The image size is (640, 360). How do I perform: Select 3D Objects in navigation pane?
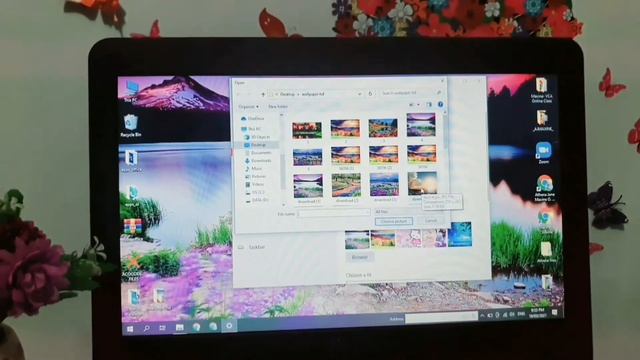tap(258, 137)
